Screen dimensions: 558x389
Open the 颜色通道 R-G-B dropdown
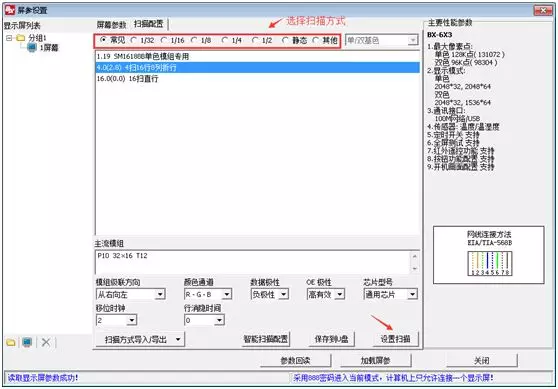(x=227, y=294)
